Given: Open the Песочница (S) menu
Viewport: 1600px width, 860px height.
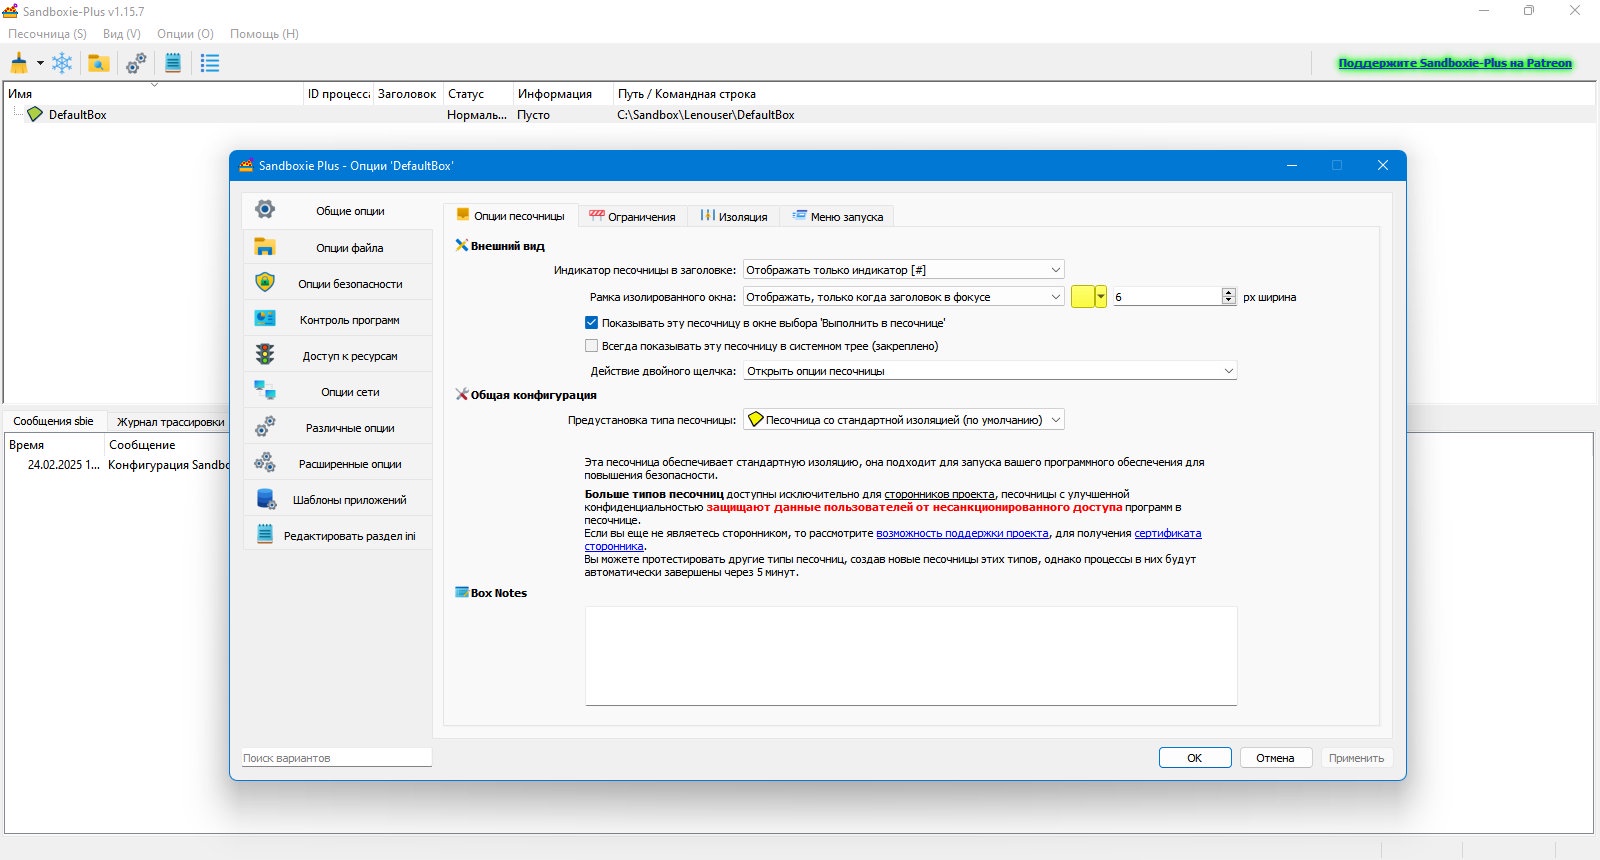Looking at the screenshot, I should (47, 33).
